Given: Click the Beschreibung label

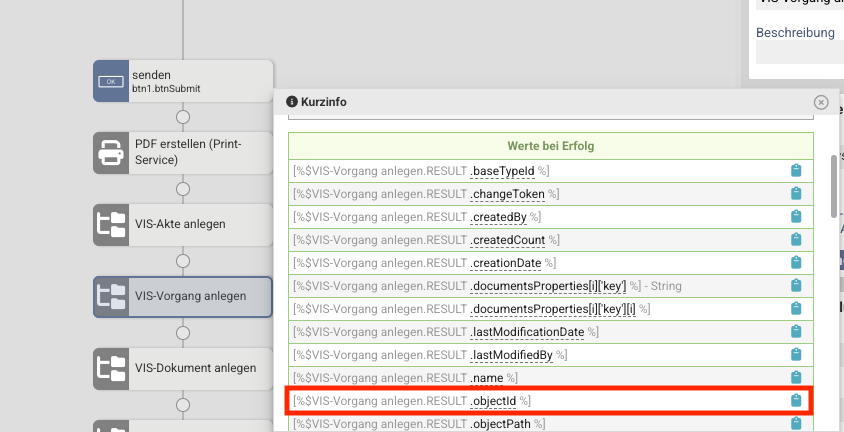Looking at the screenshot, I should [795, 32].
